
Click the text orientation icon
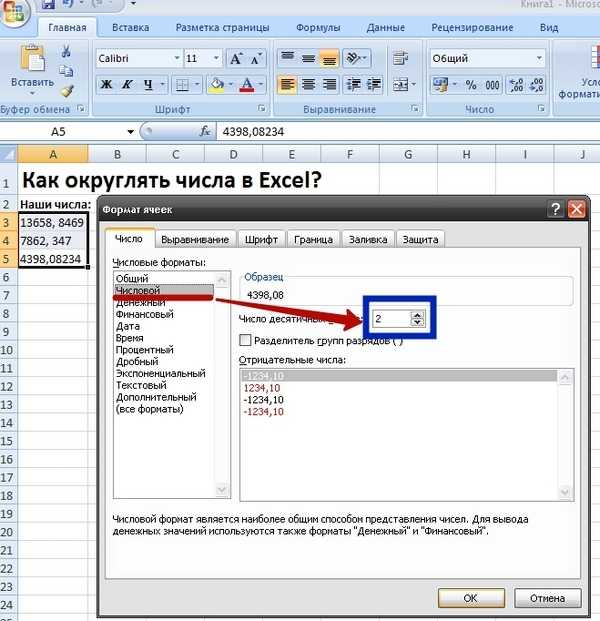(355, 59)
